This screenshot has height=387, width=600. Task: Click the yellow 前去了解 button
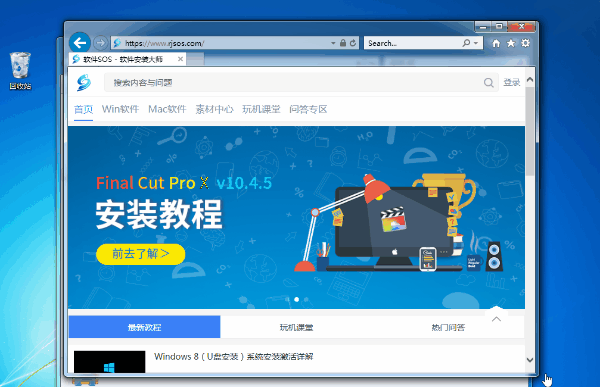pos(140,254)
